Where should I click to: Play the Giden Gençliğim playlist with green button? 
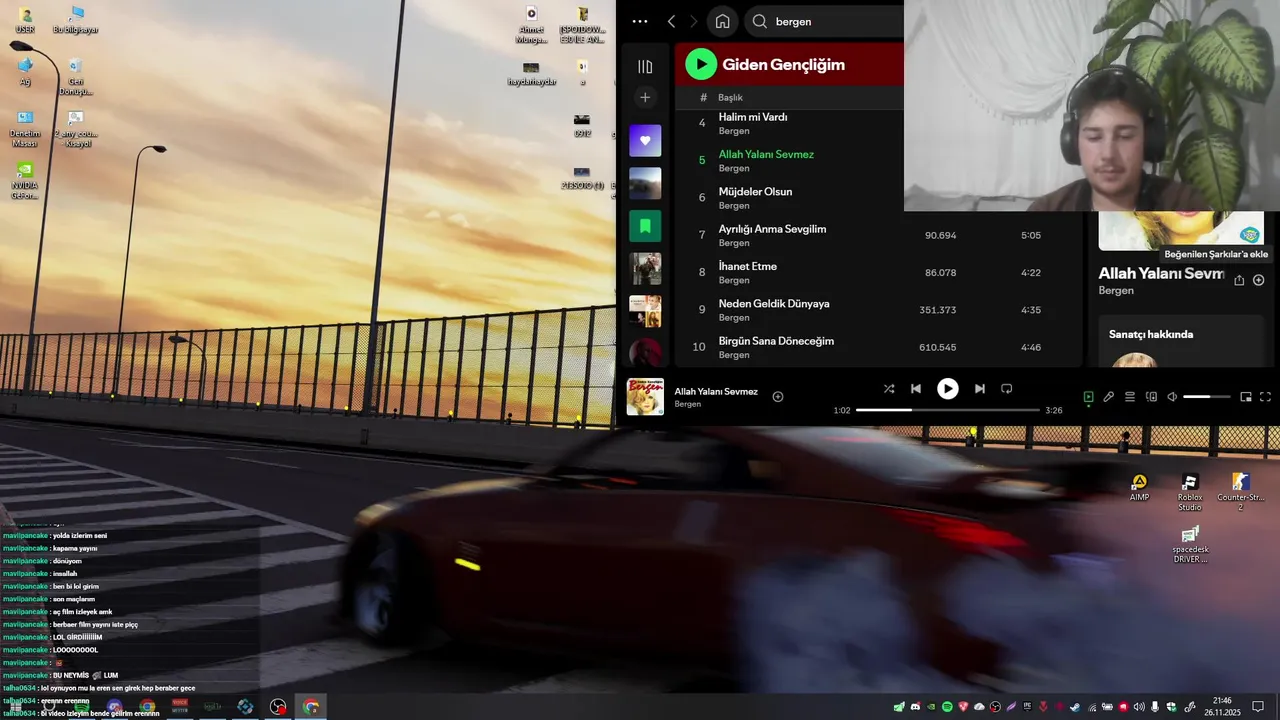(701, 64)
